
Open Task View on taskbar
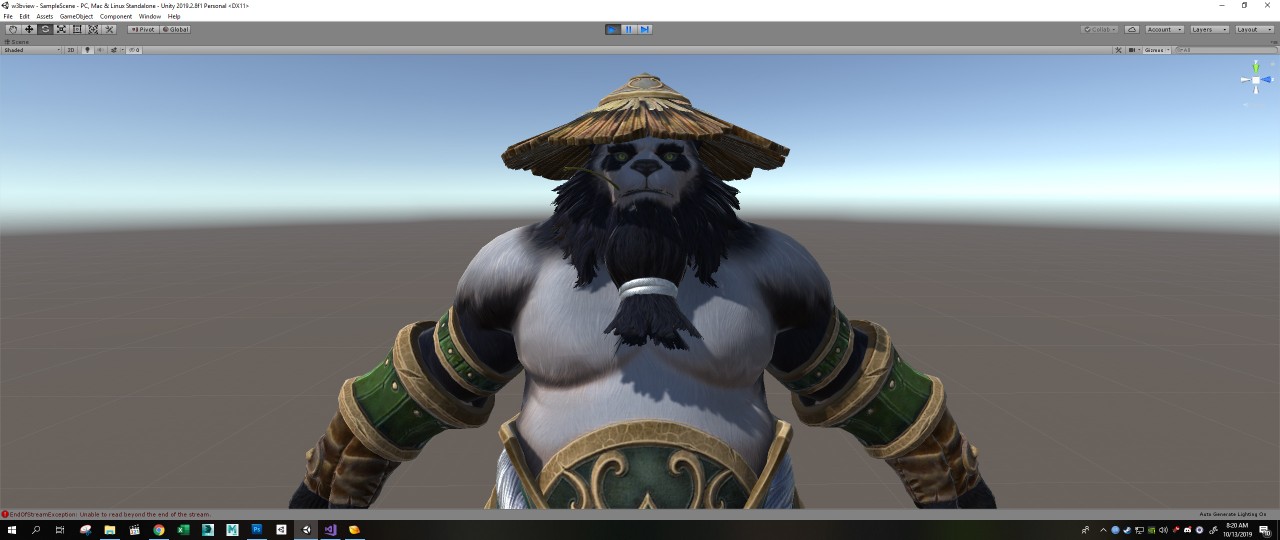pyautogui.click(x=60, y=530)
